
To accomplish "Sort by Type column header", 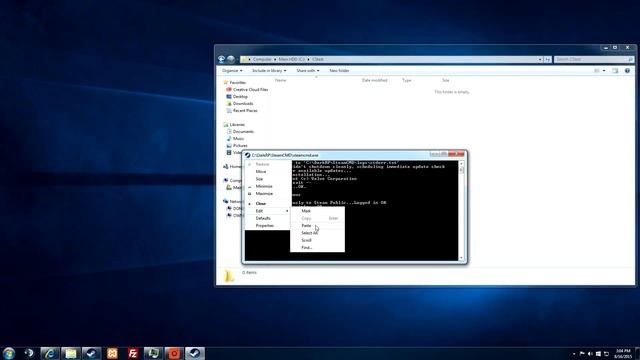I will coord(407,80).
